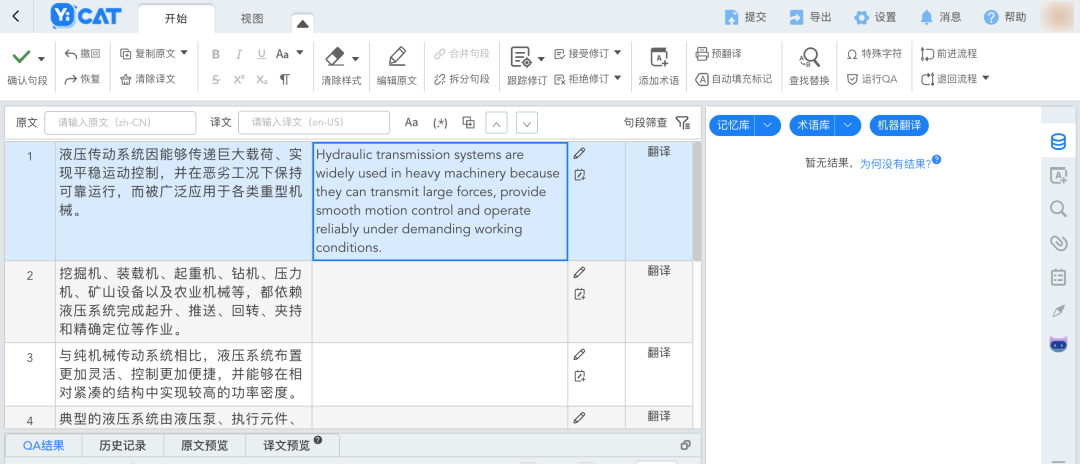Open 设置 settings
Viewport: 1080px width, 464px height.
coord(875,17)
